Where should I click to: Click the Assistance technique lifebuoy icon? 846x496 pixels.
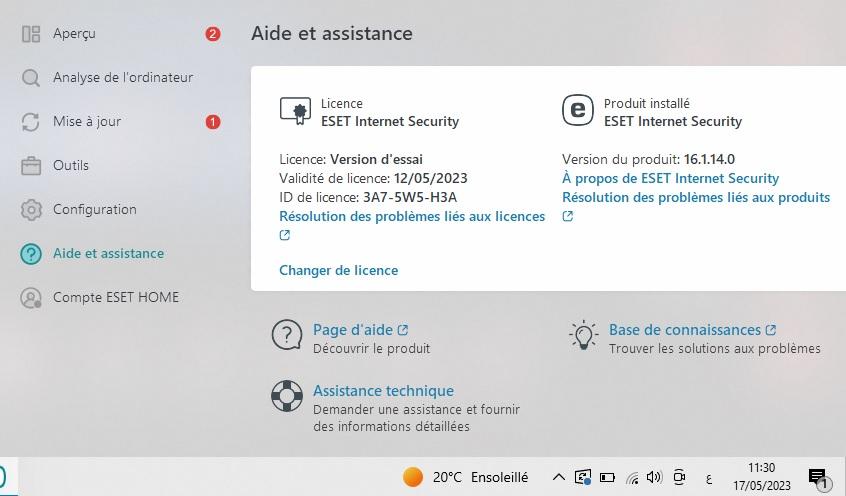tap(287, 396)
